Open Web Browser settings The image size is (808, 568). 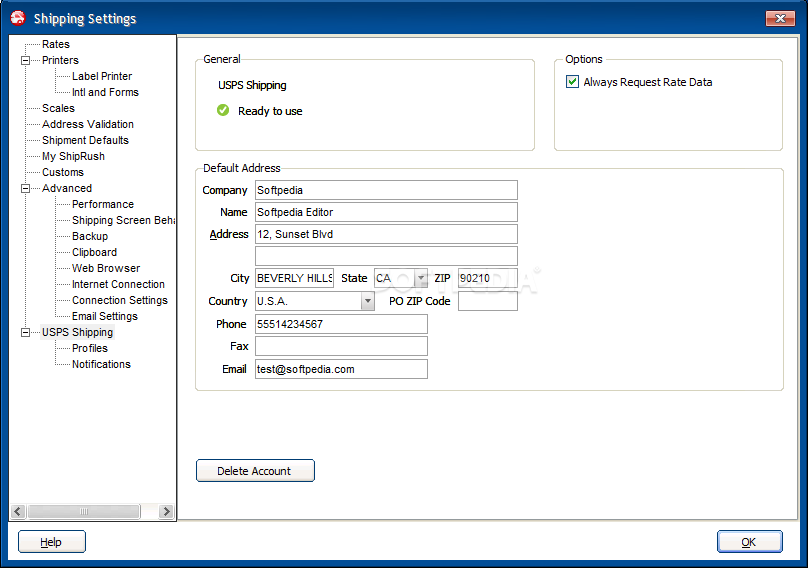(x=106, y=268)
